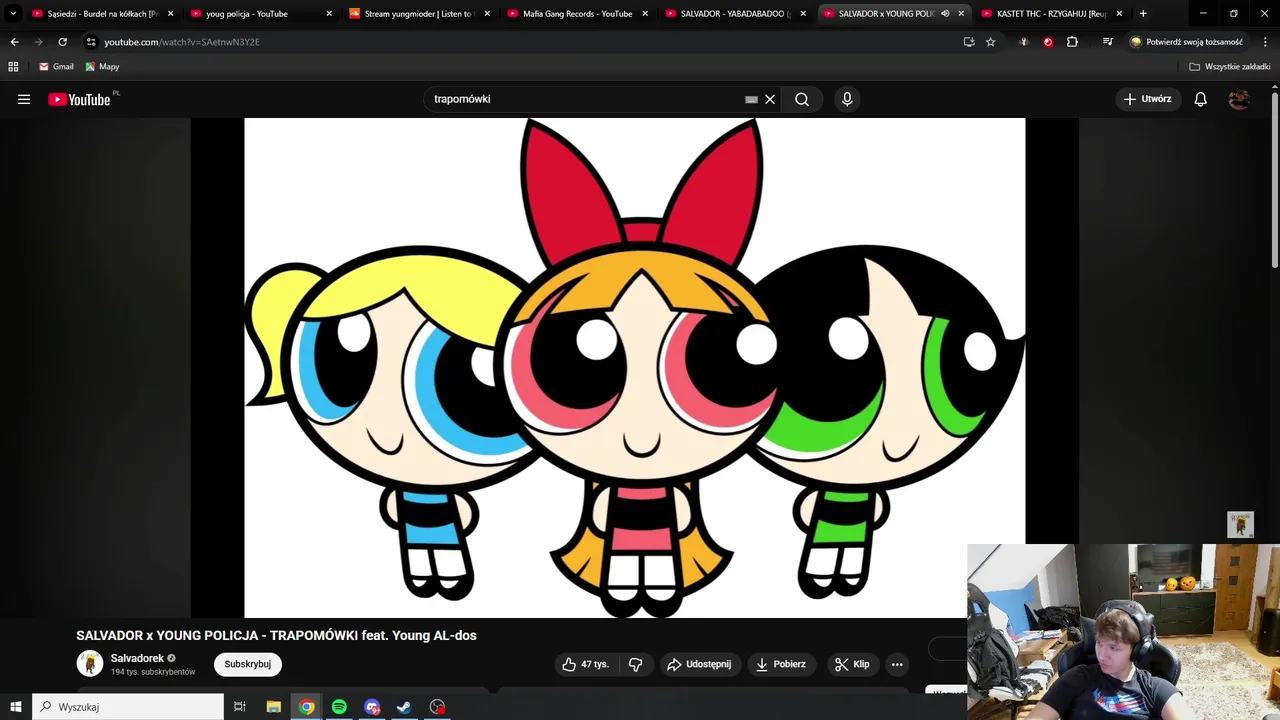
Task: Open Utwórz create menu
Action: pyautogui.click(x=1147, y=99)
